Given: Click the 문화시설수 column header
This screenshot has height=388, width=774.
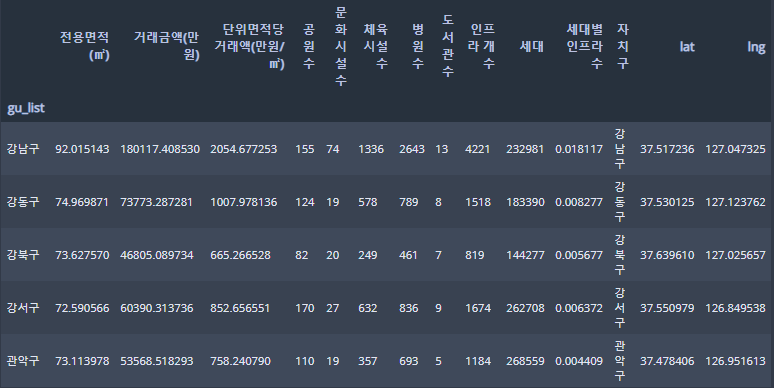Looking at the screenshot, I should coord(341,46).
